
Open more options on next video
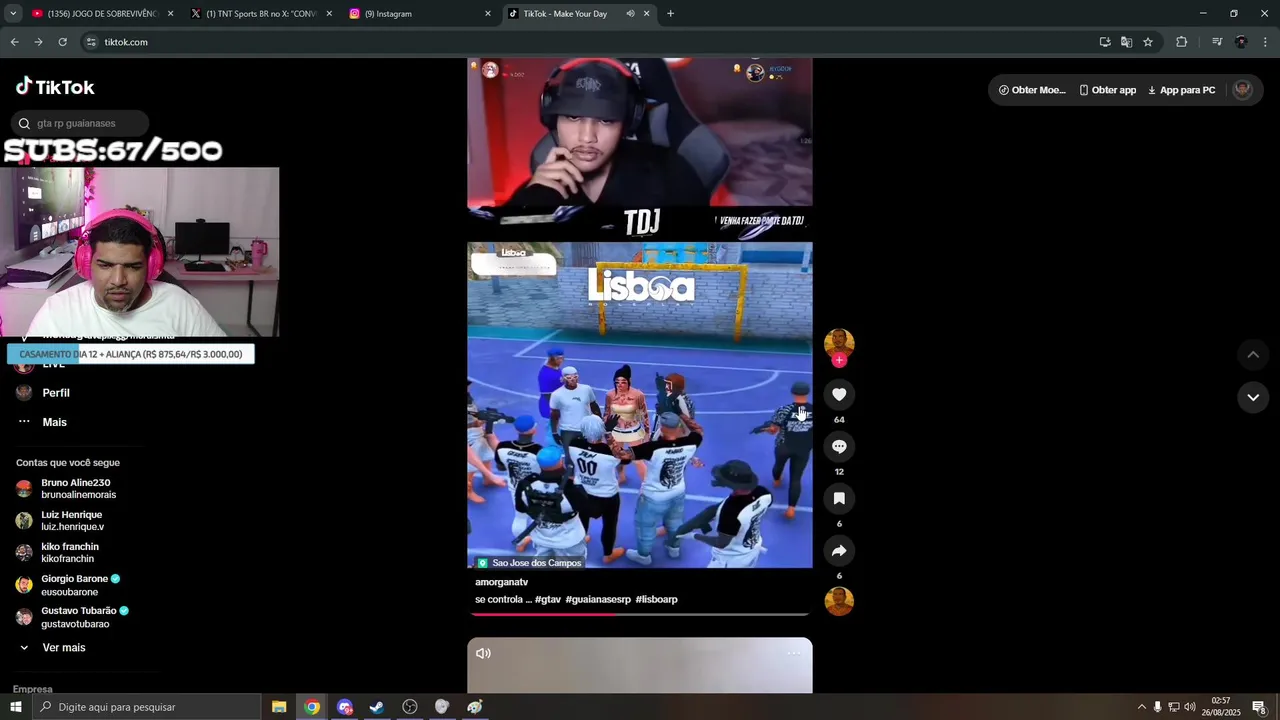pyautogui.click(x=794, y=653)
